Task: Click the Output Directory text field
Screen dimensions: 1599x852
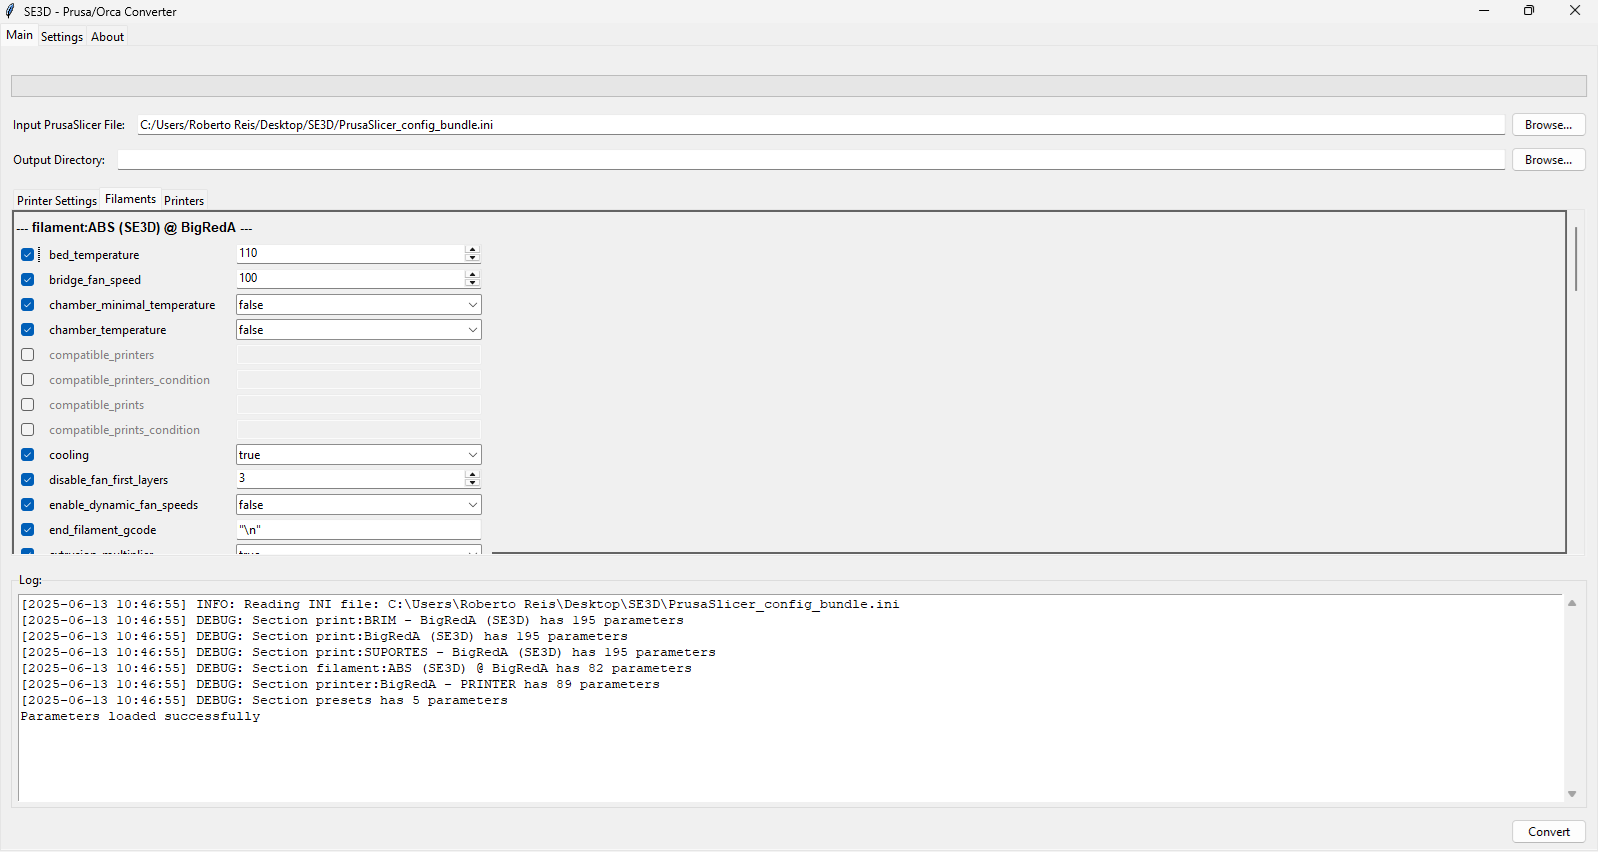Action: click(810, 160)
